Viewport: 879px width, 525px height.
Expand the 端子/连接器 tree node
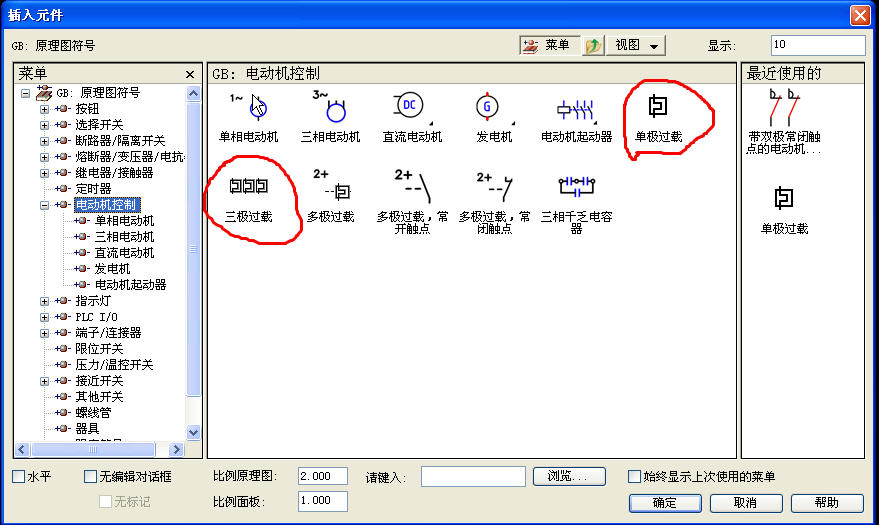(44, 333)
